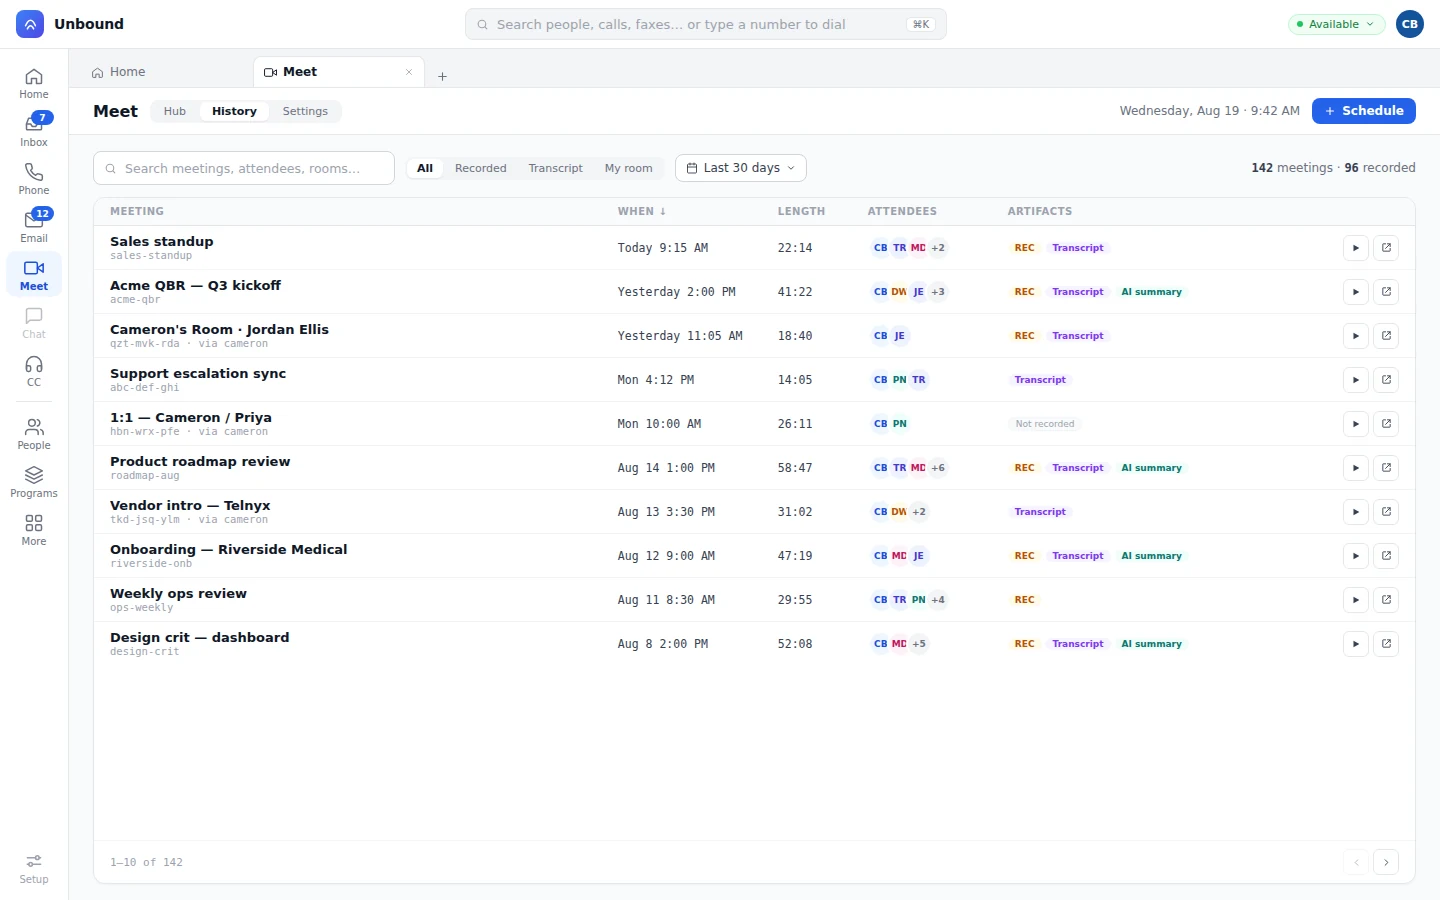Open Email with 12 badge

(34, 227)
